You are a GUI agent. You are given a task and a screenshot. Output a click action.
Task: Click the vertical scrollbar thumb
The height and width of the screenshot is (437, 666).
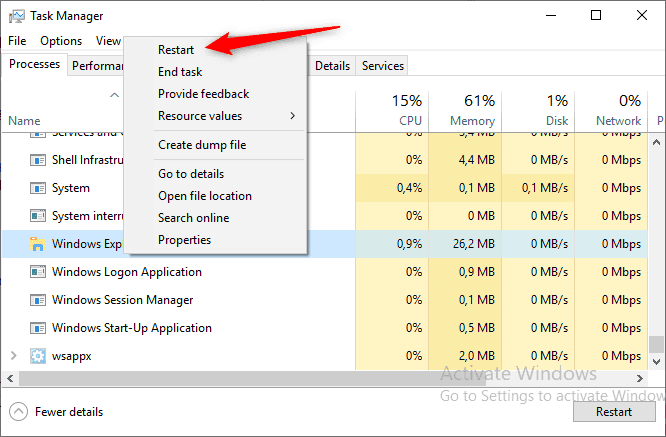click(x=656, y=344)
